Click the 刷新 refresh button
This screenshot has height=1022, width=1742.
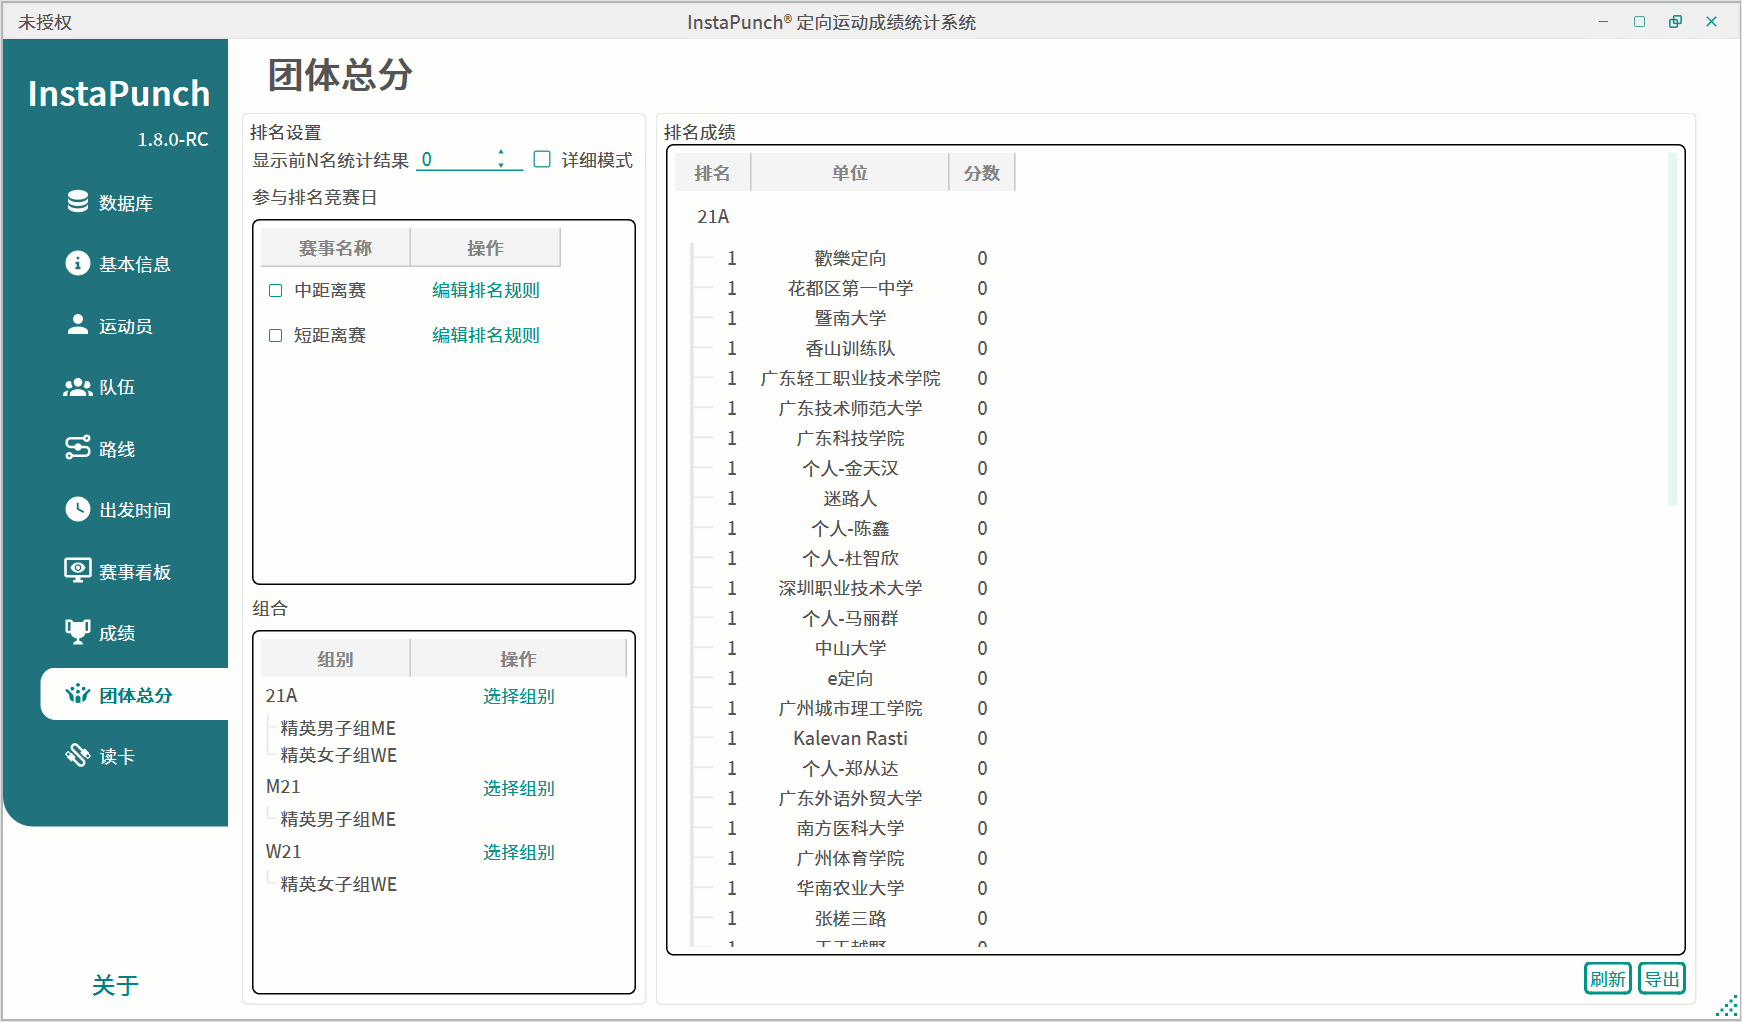coord(1607,979)
